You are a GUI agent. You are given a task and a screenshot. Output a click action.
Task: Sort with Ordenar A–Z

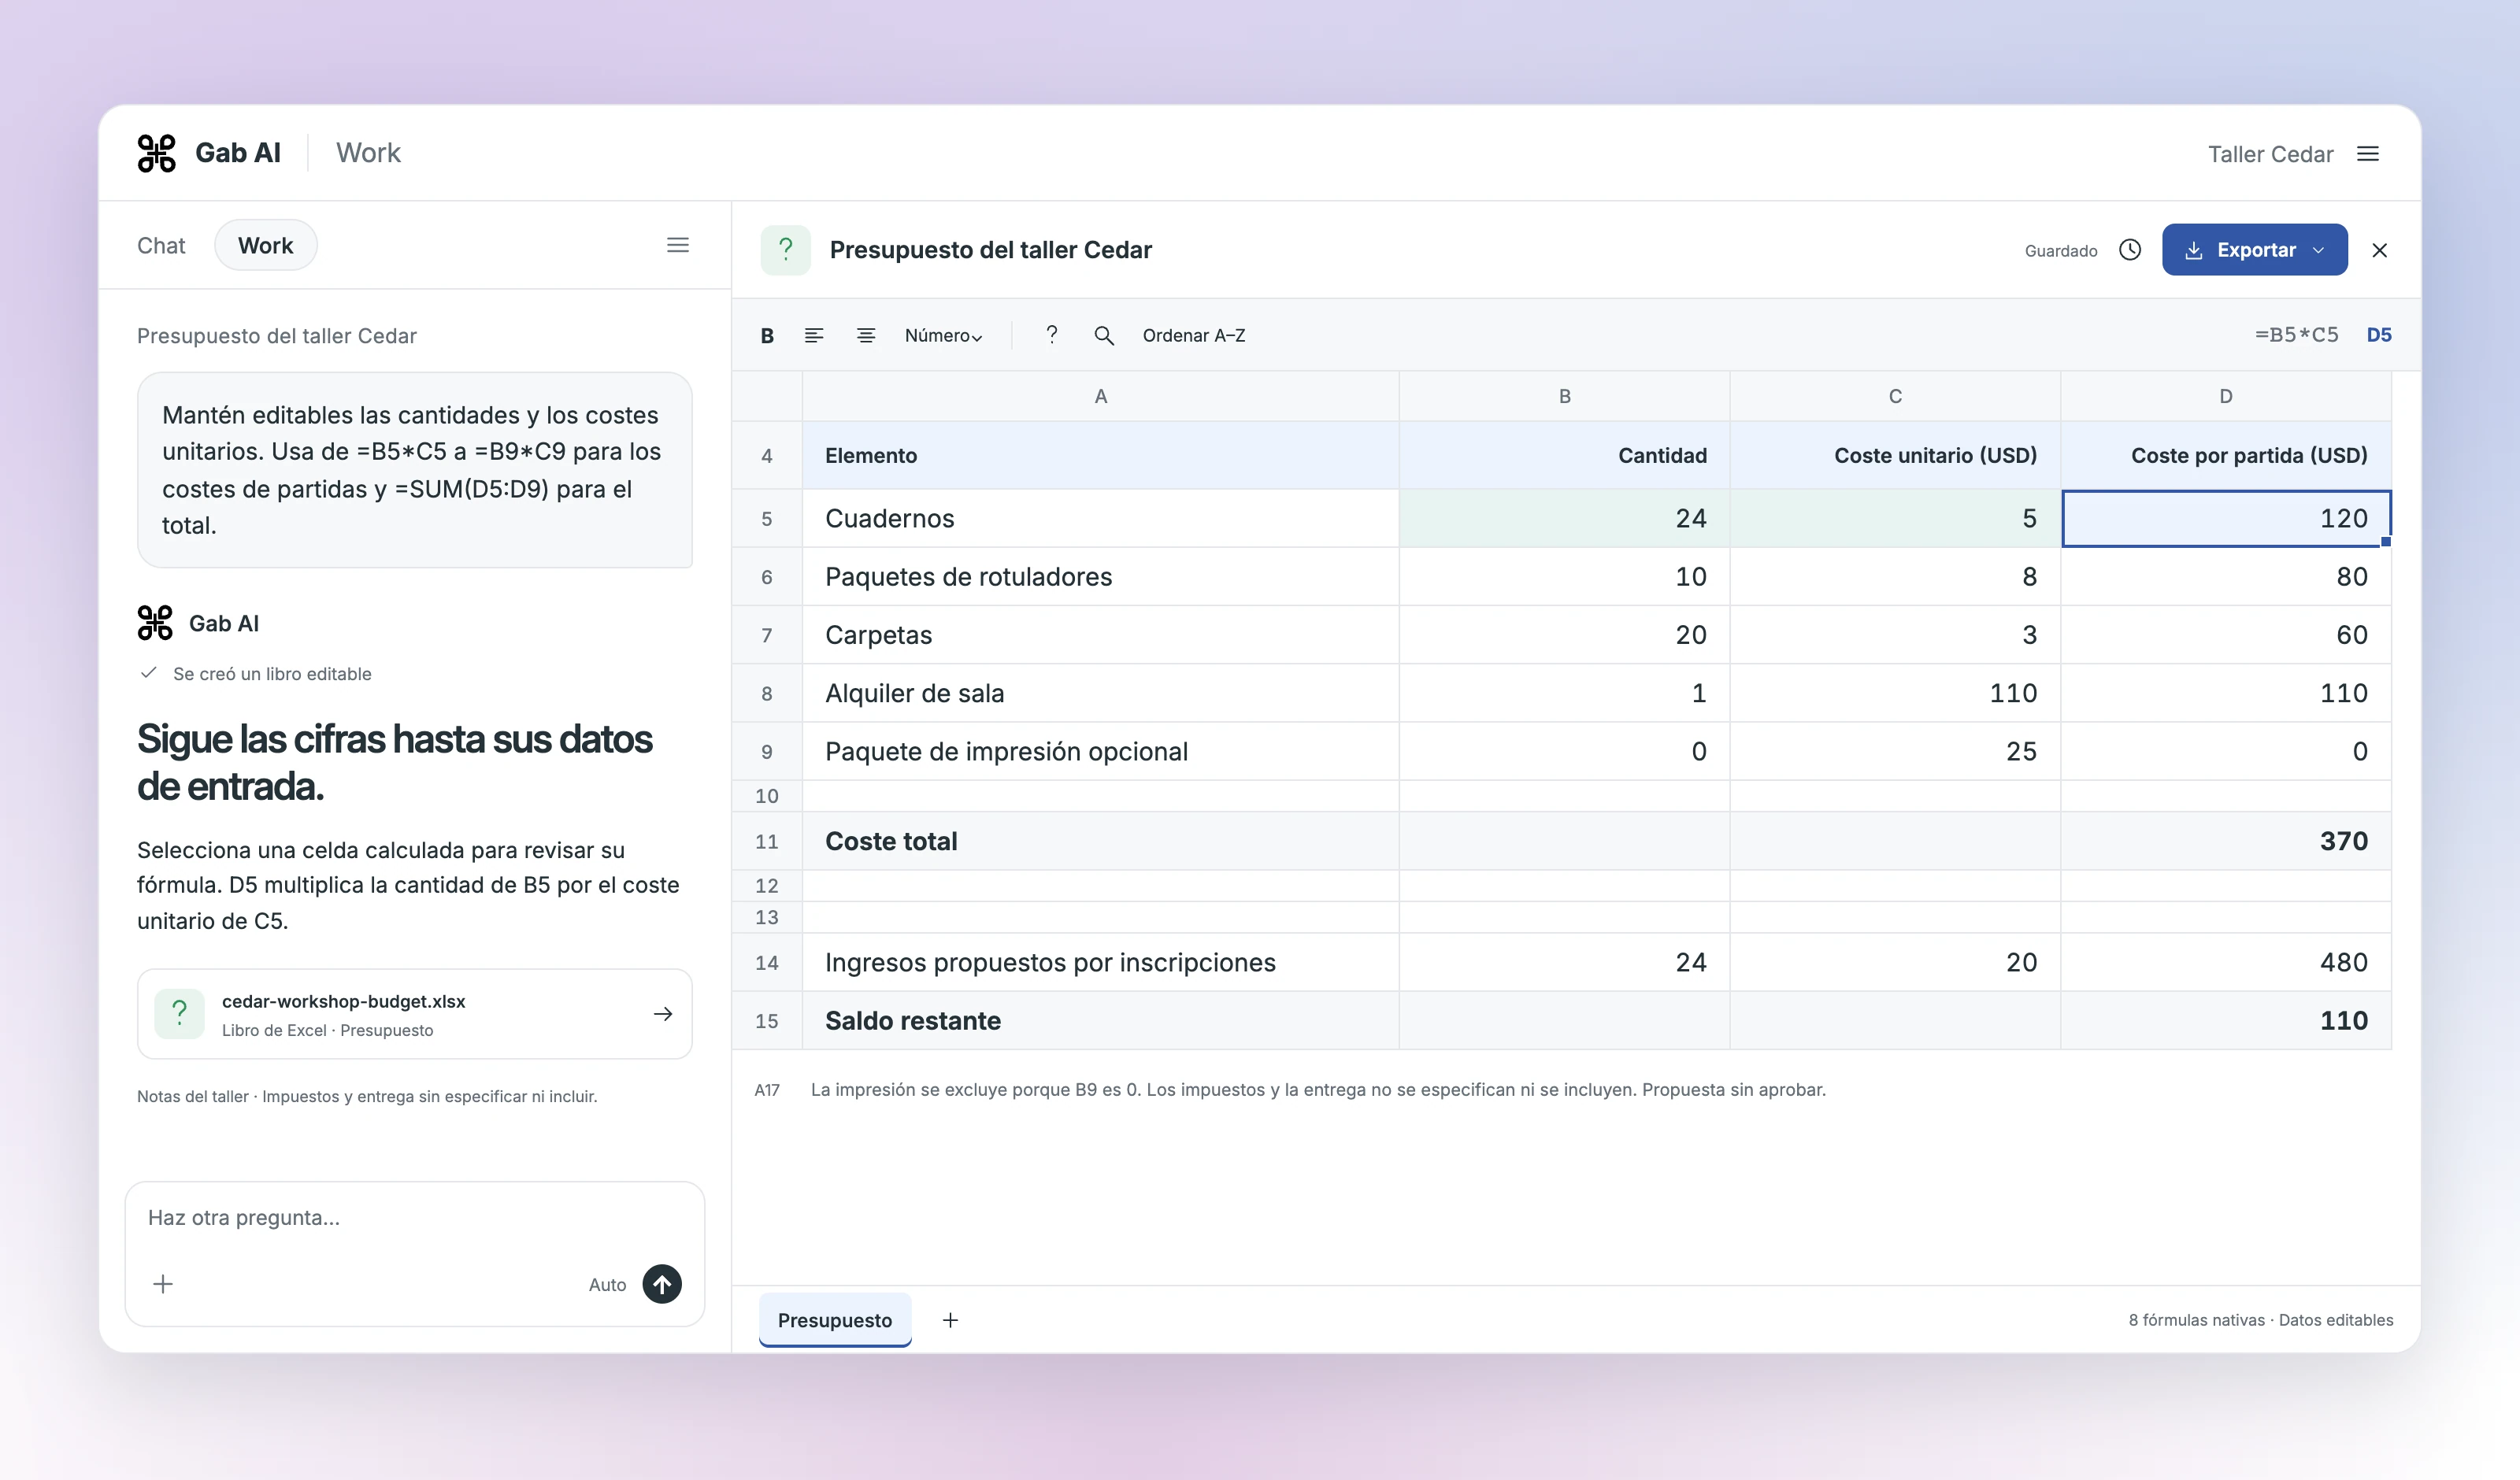tap(1194, 336)
